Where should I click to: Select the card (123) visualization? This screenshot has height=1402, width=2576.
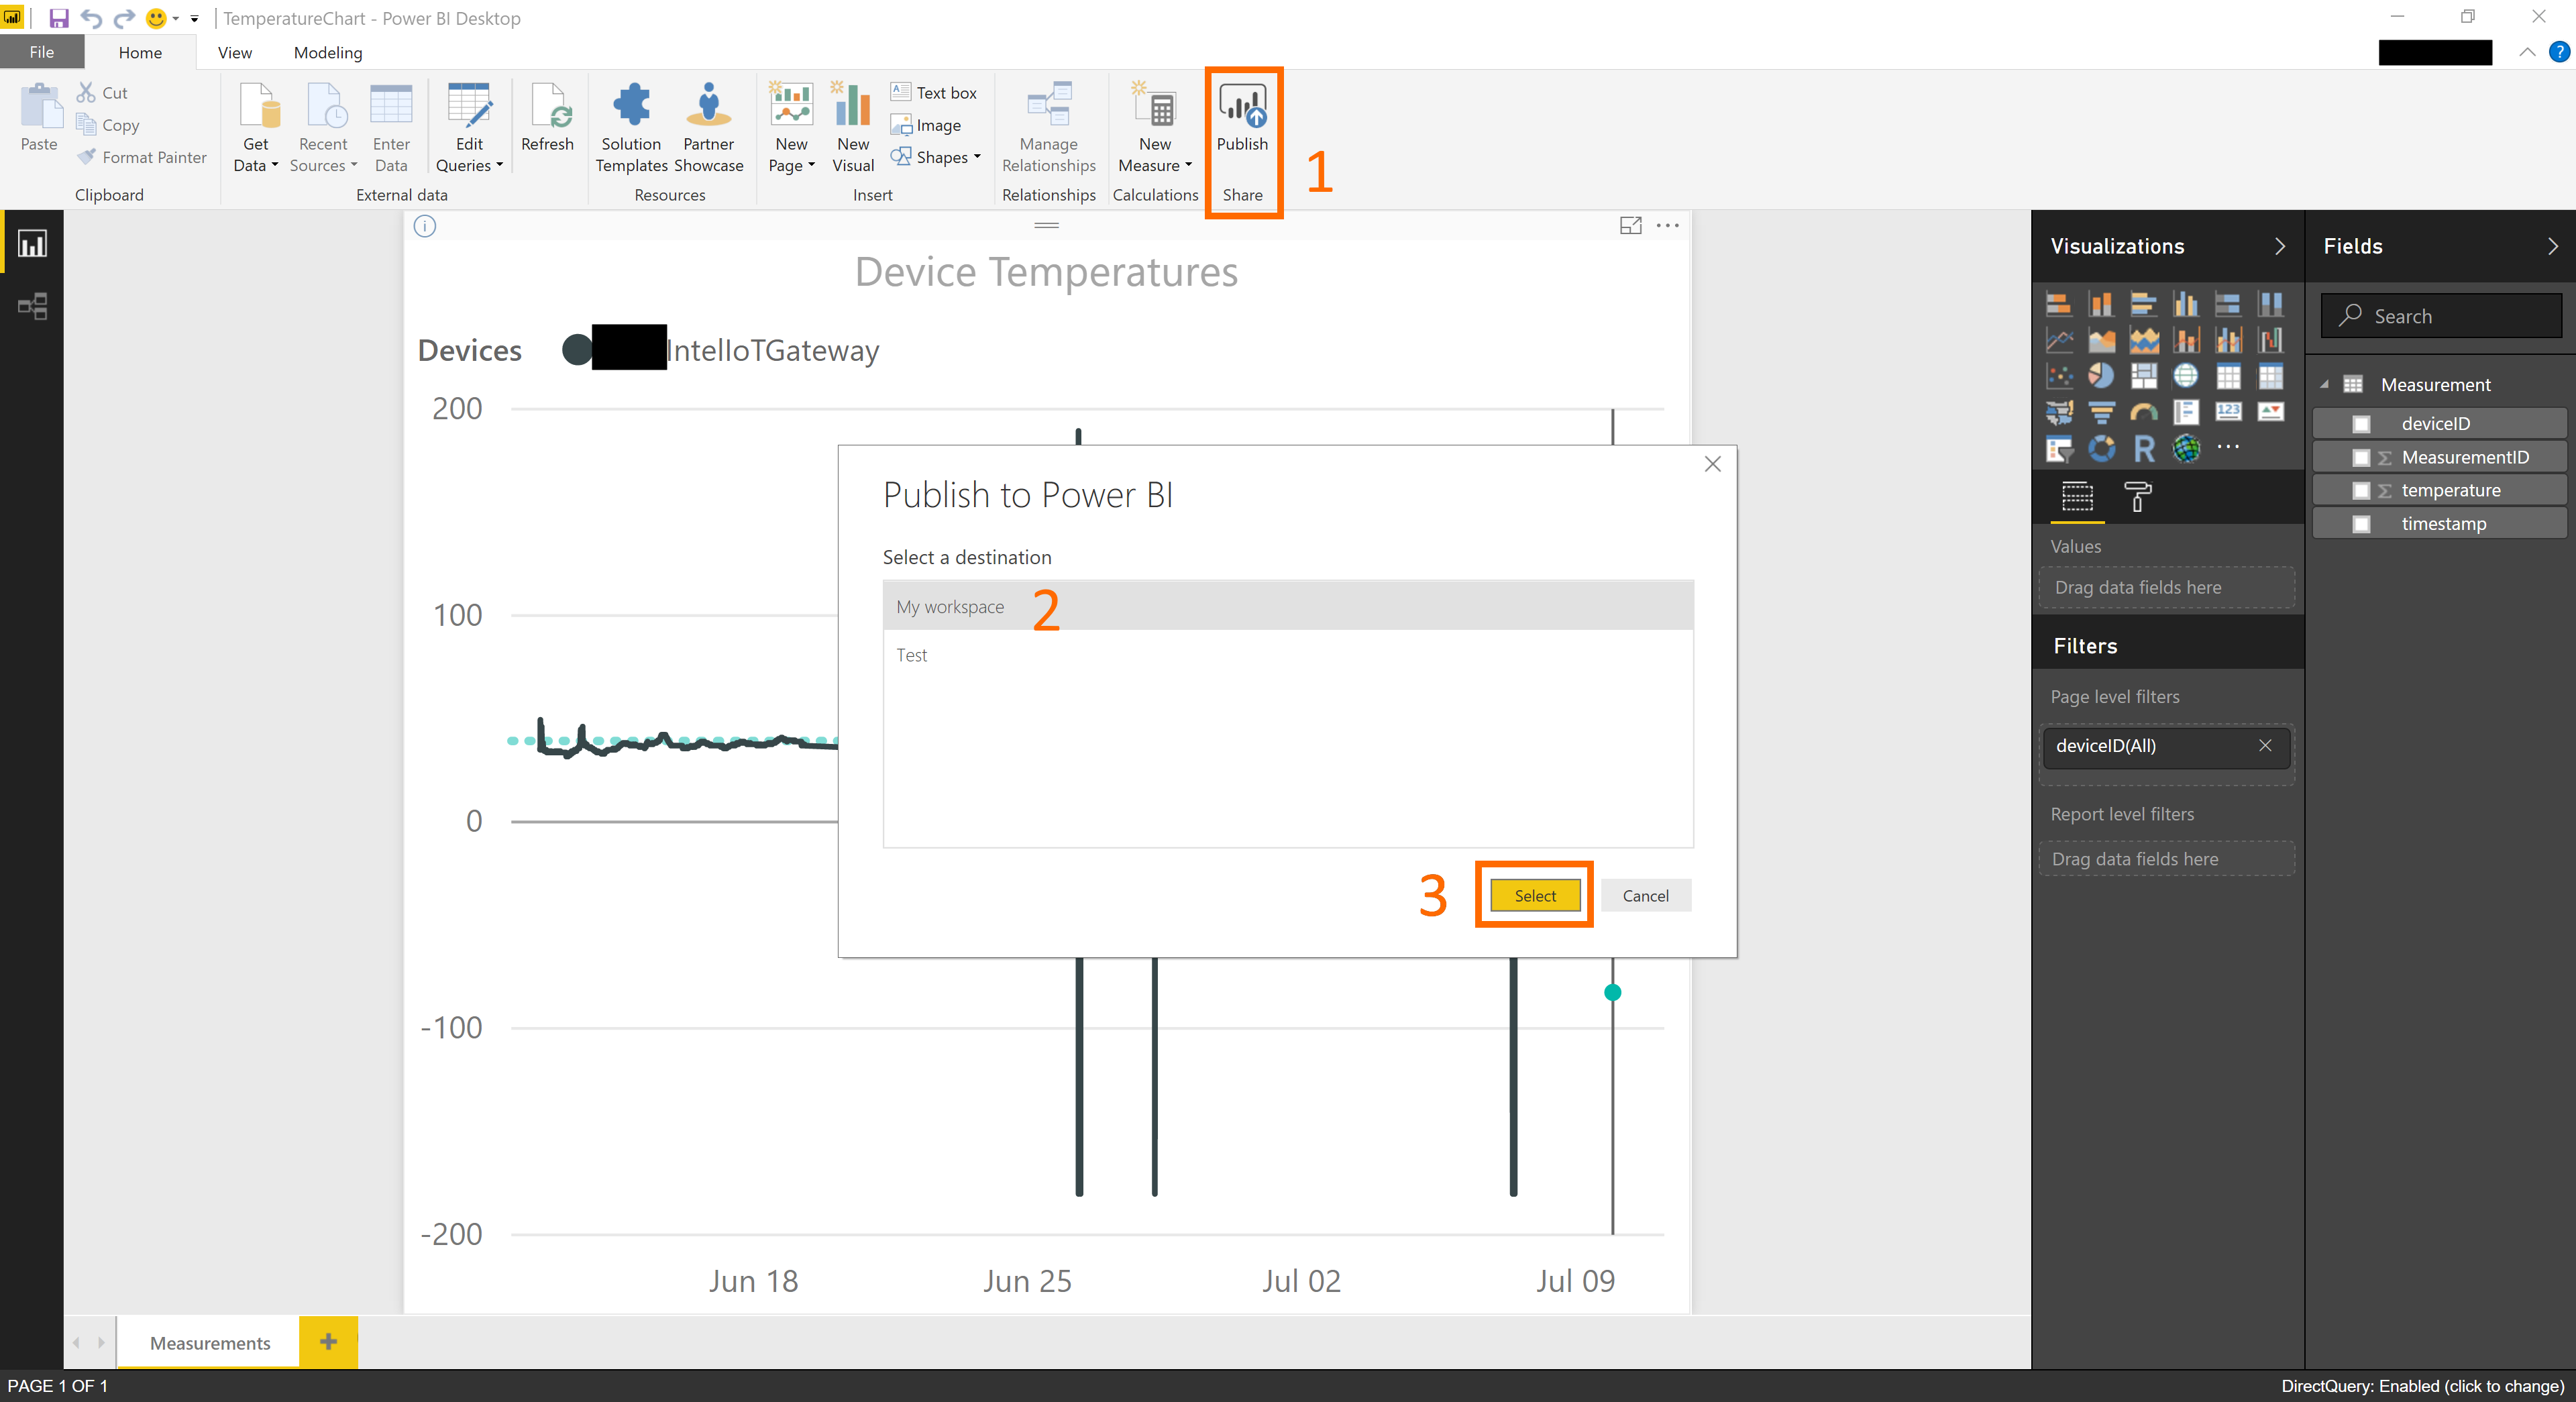coord(2228,412)
